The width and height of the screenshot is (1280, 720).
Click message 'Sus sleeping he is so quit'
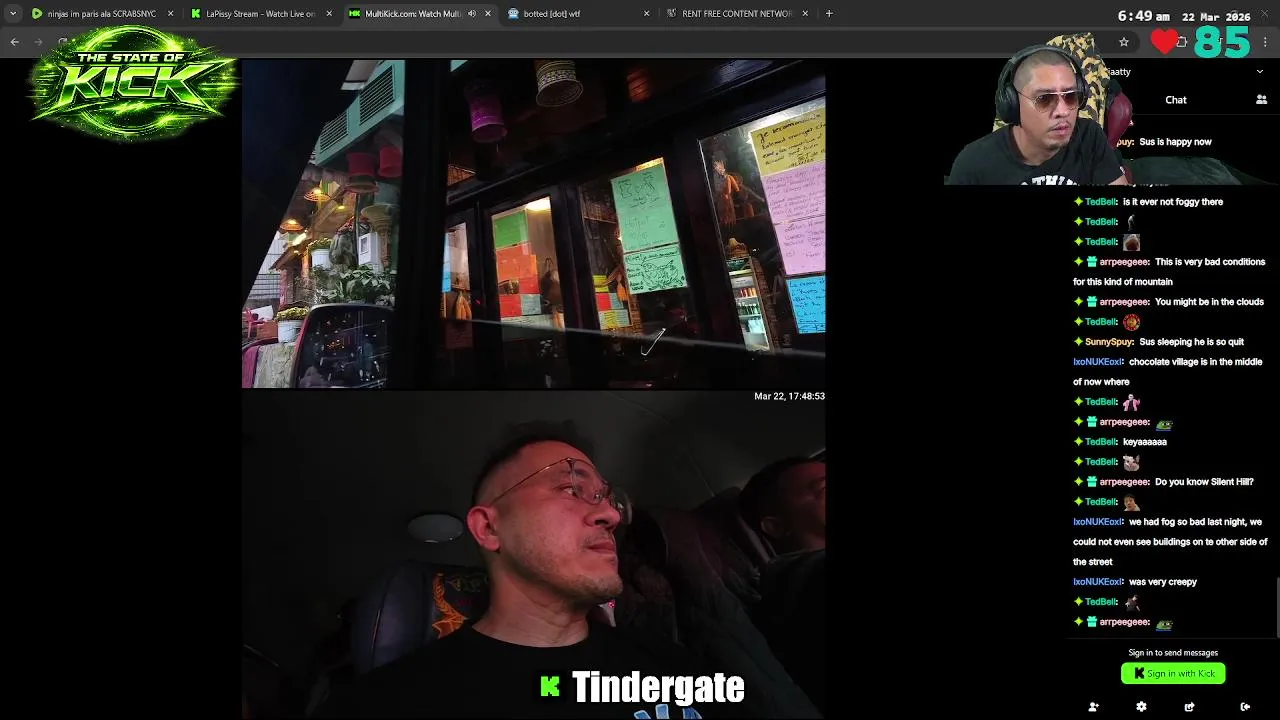click(x=1191, y=342)
